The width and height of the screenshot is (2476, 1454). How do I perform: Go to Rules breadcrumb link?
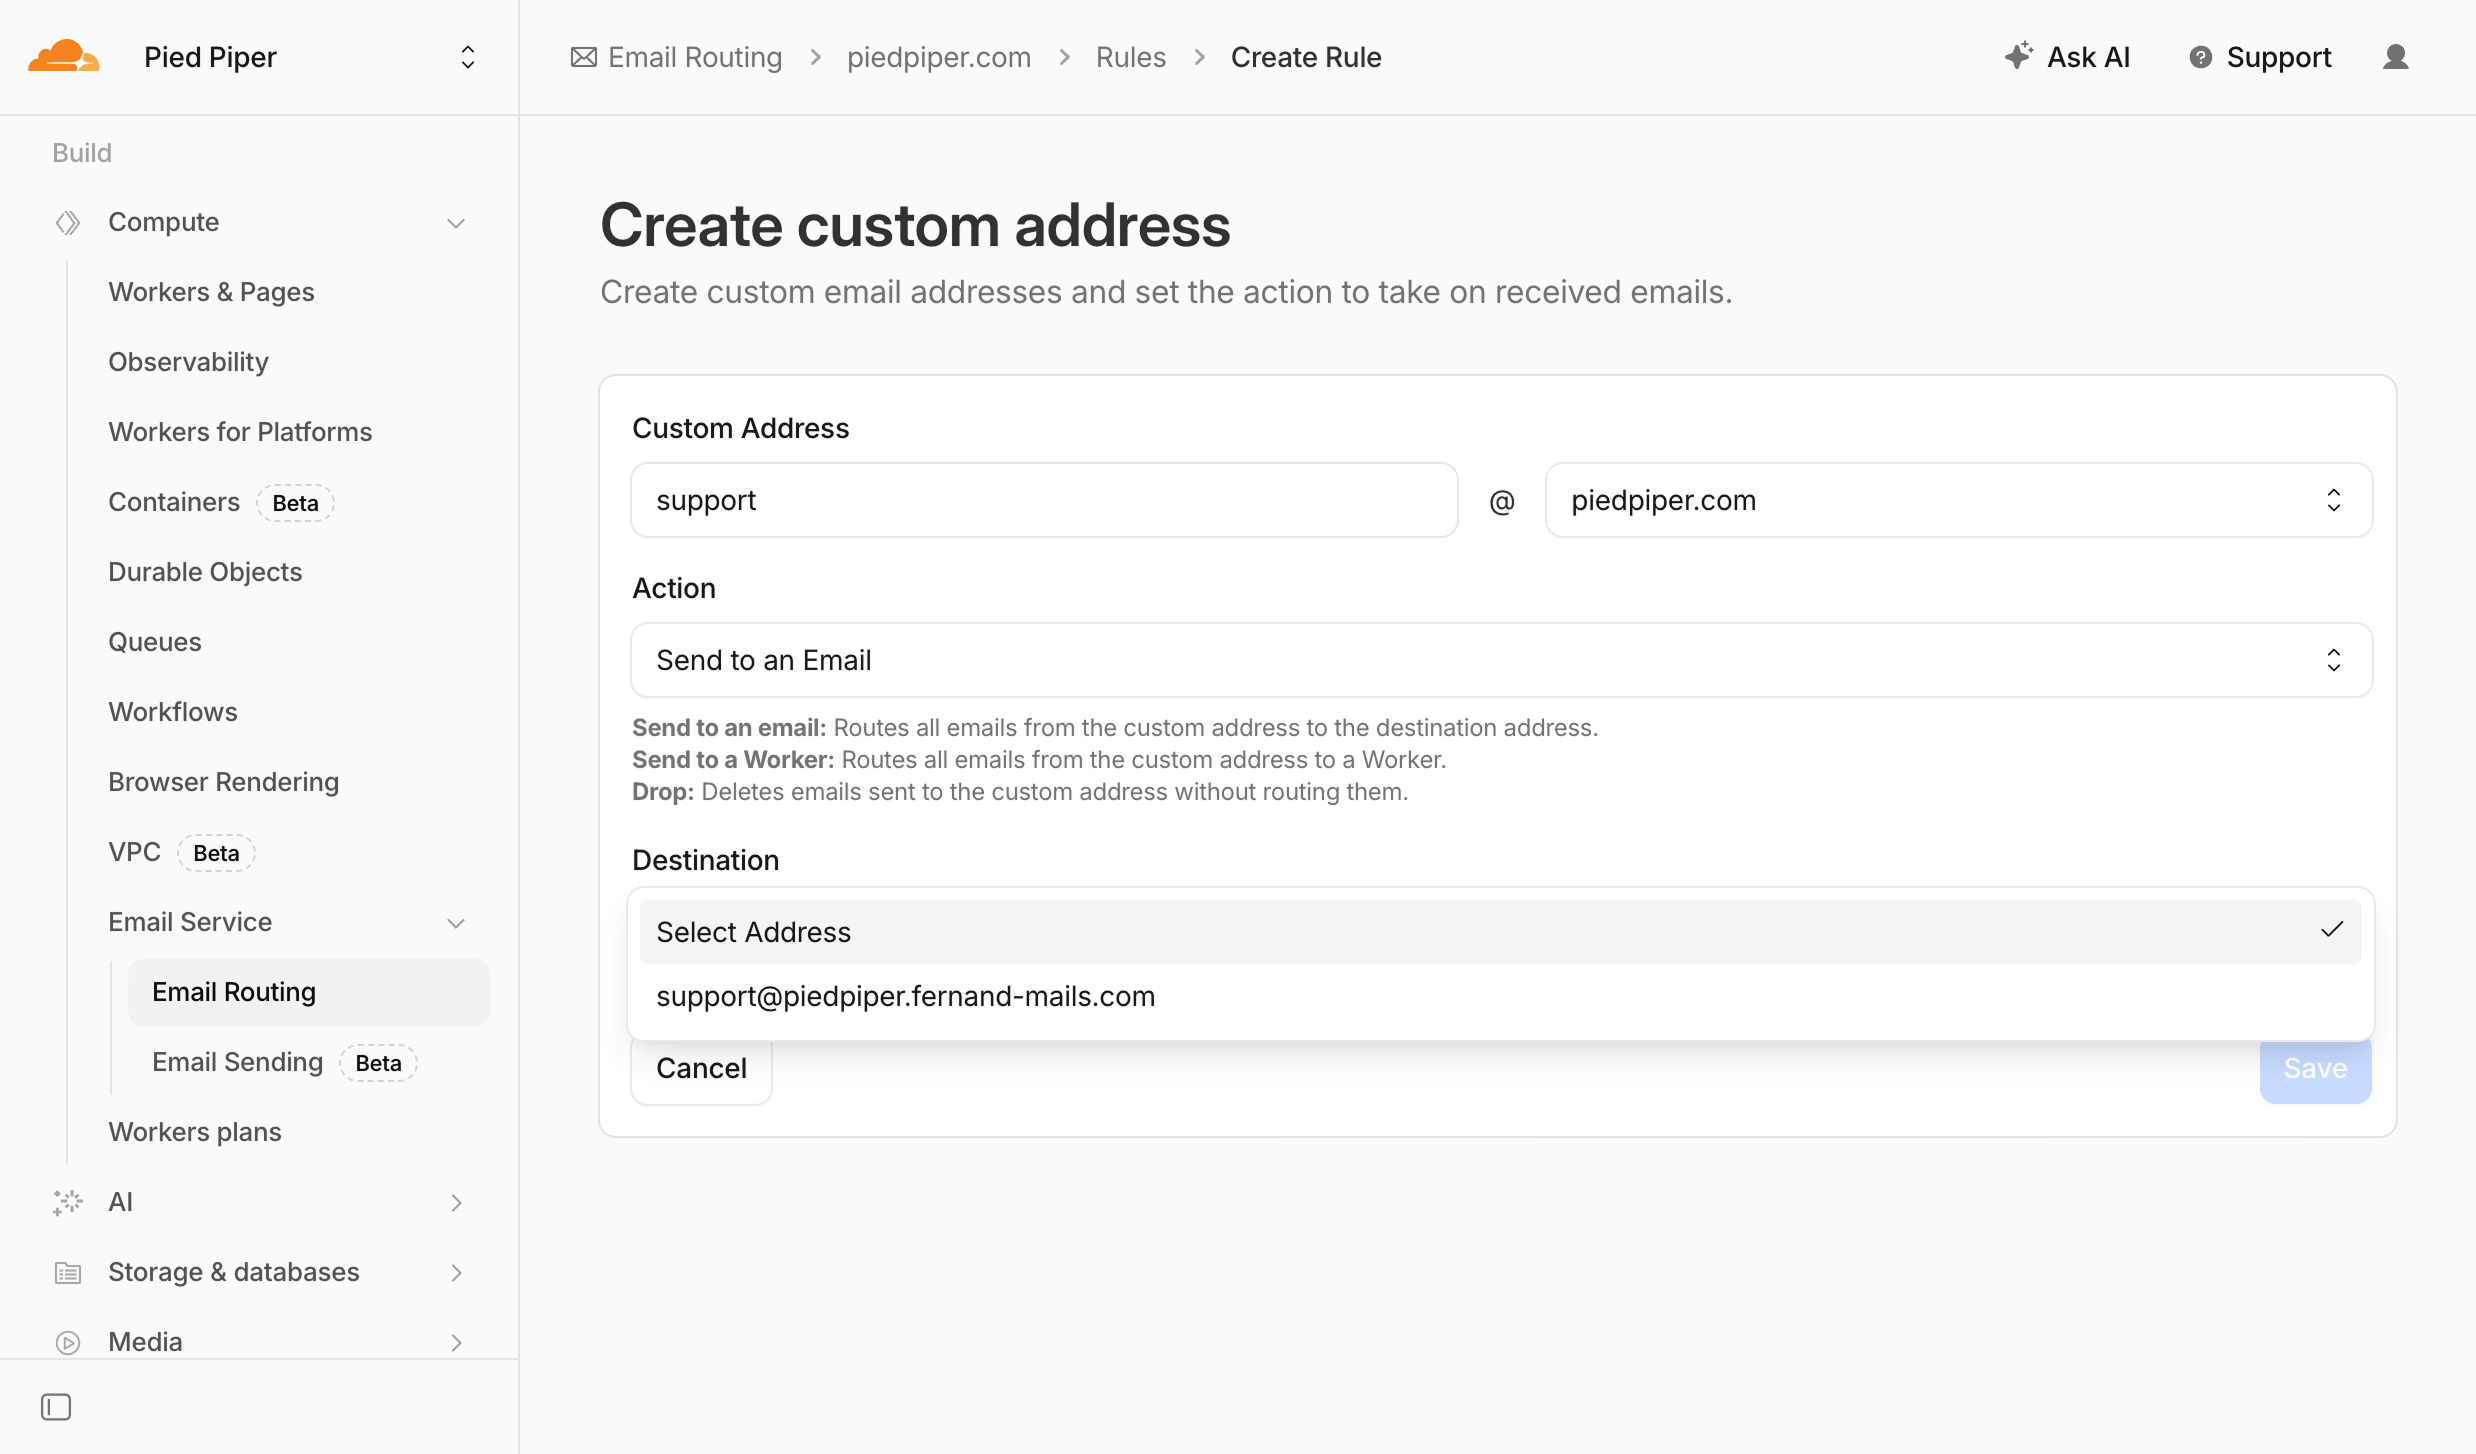[x=1130, y=57]
